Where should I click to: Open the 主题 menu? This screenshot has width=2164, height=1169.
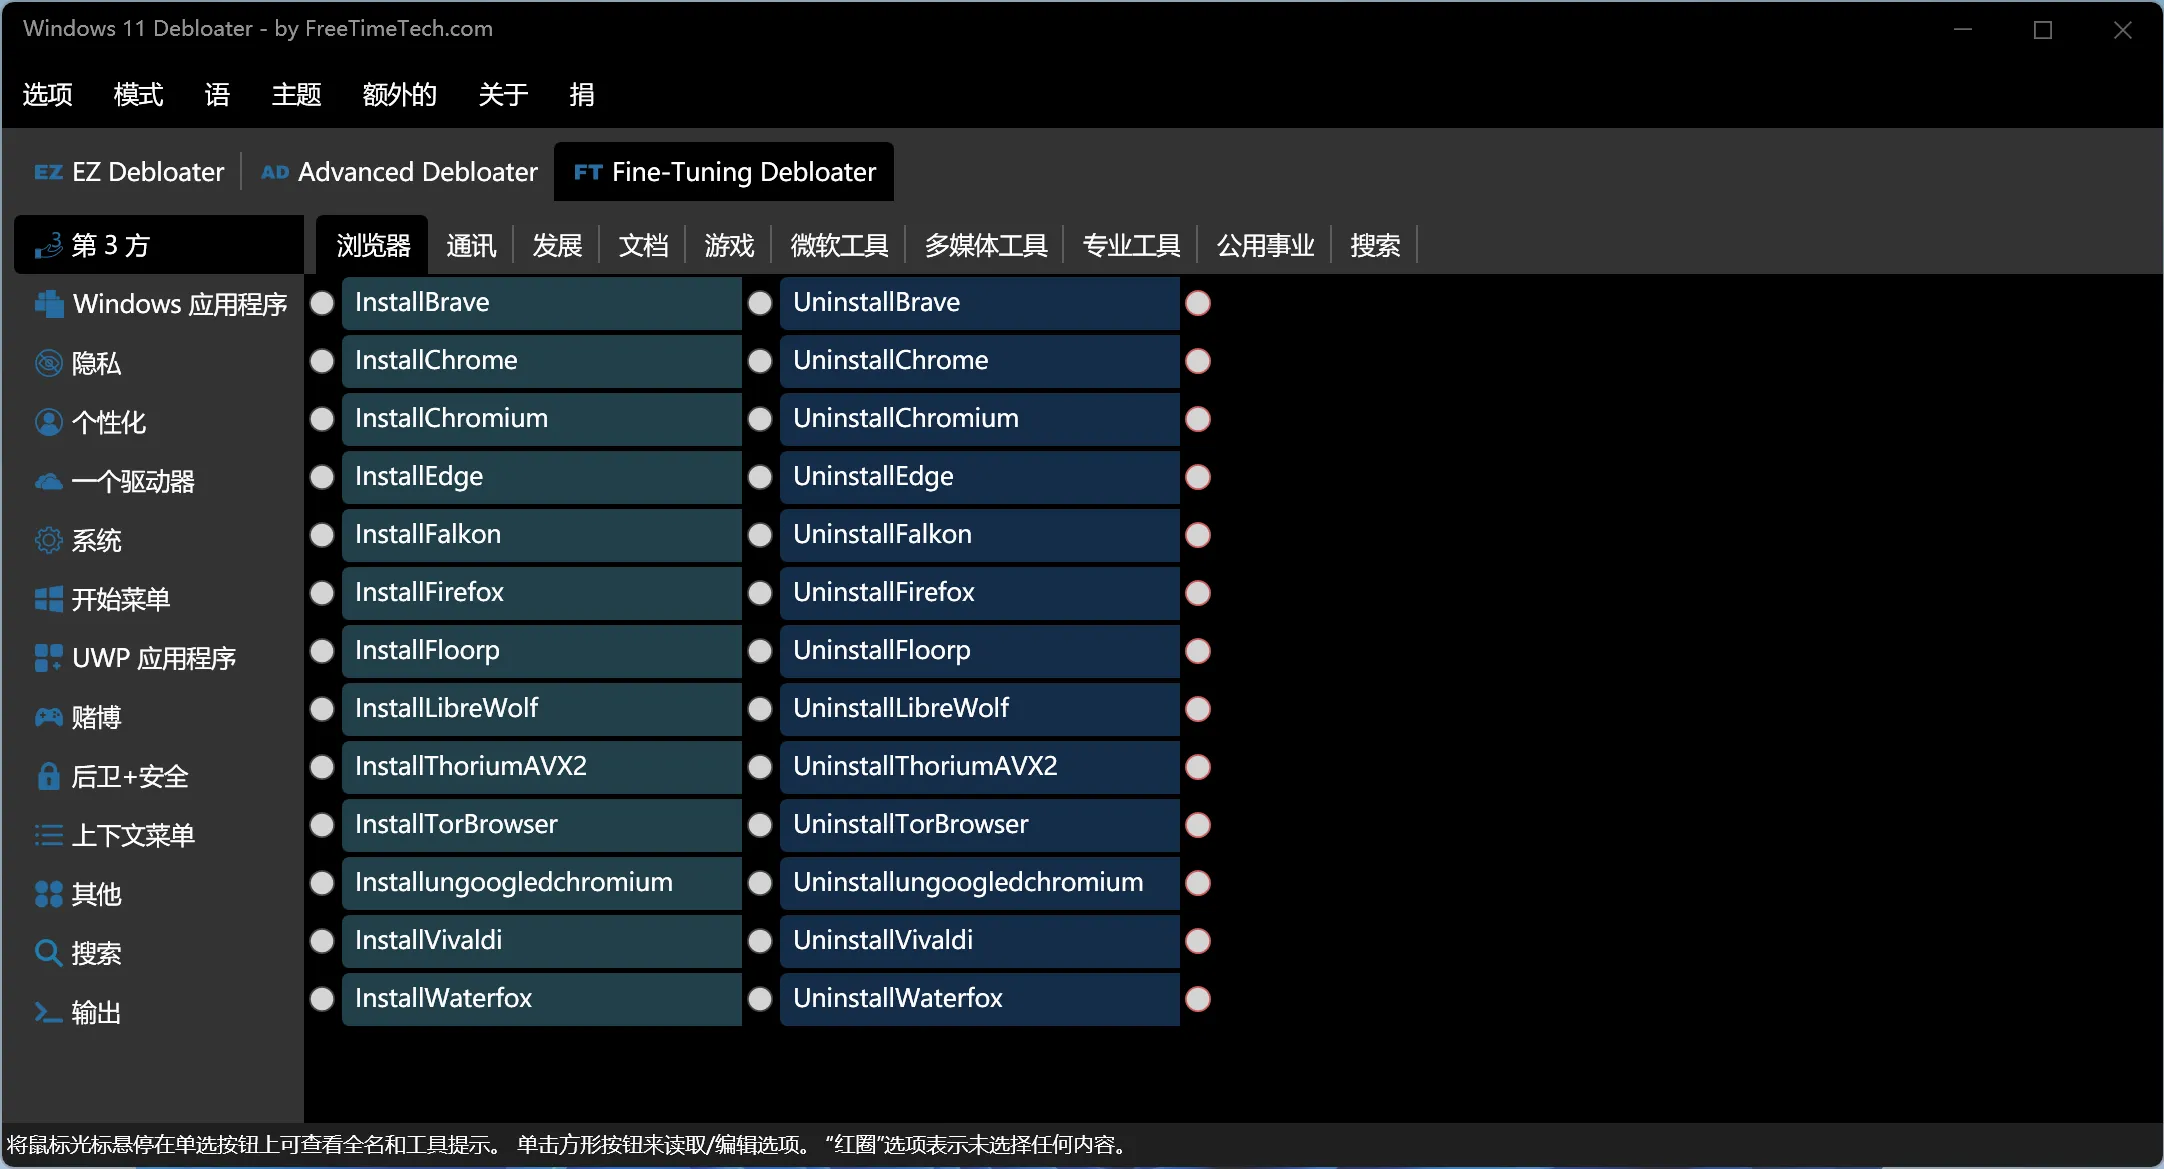(x=296, y=94)
